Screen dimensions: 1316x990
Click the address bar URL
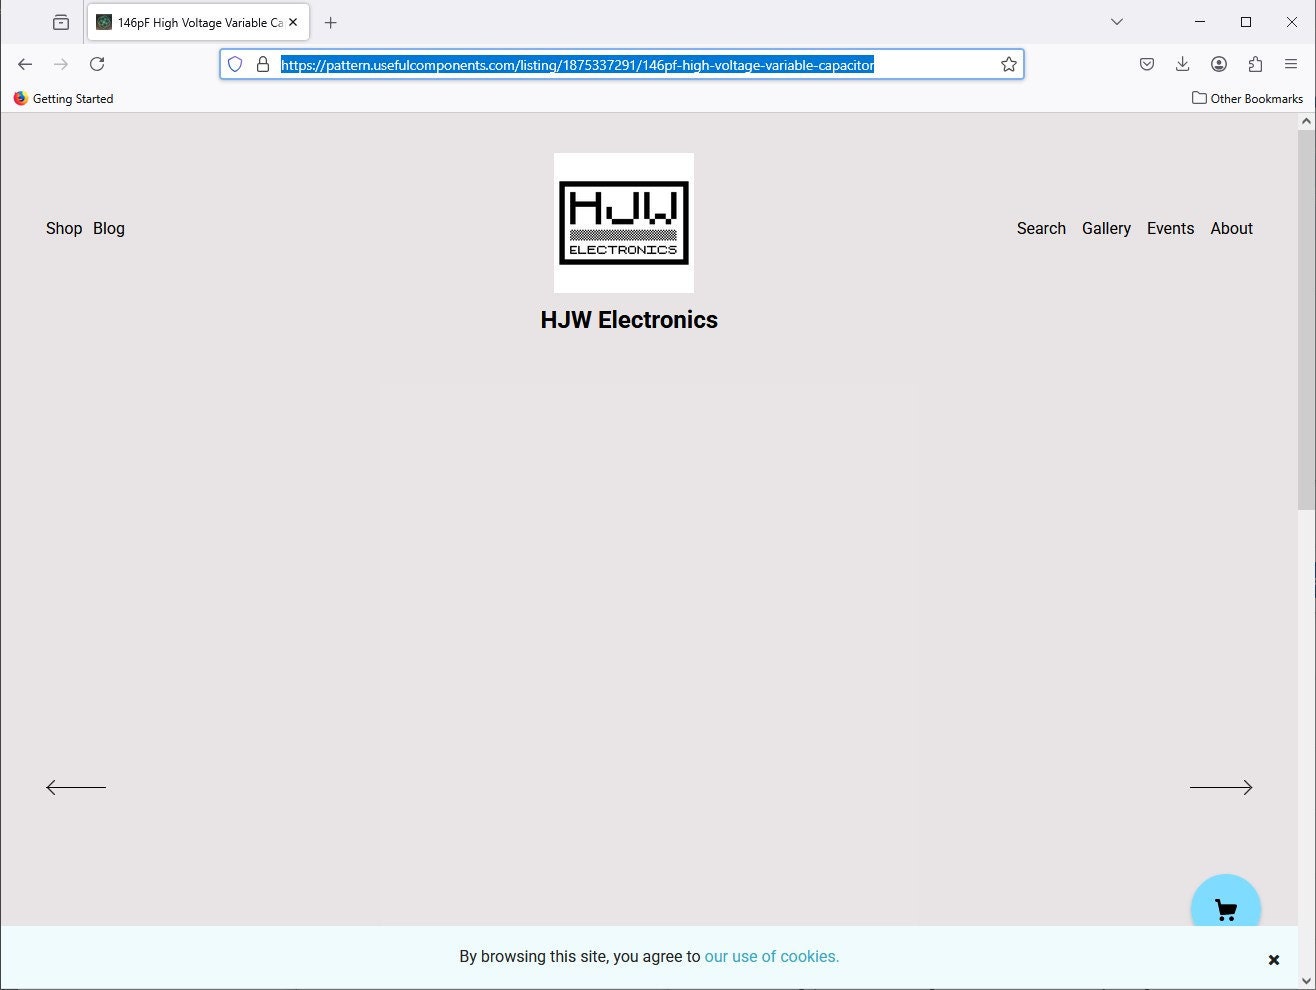(x=577, y=65)
